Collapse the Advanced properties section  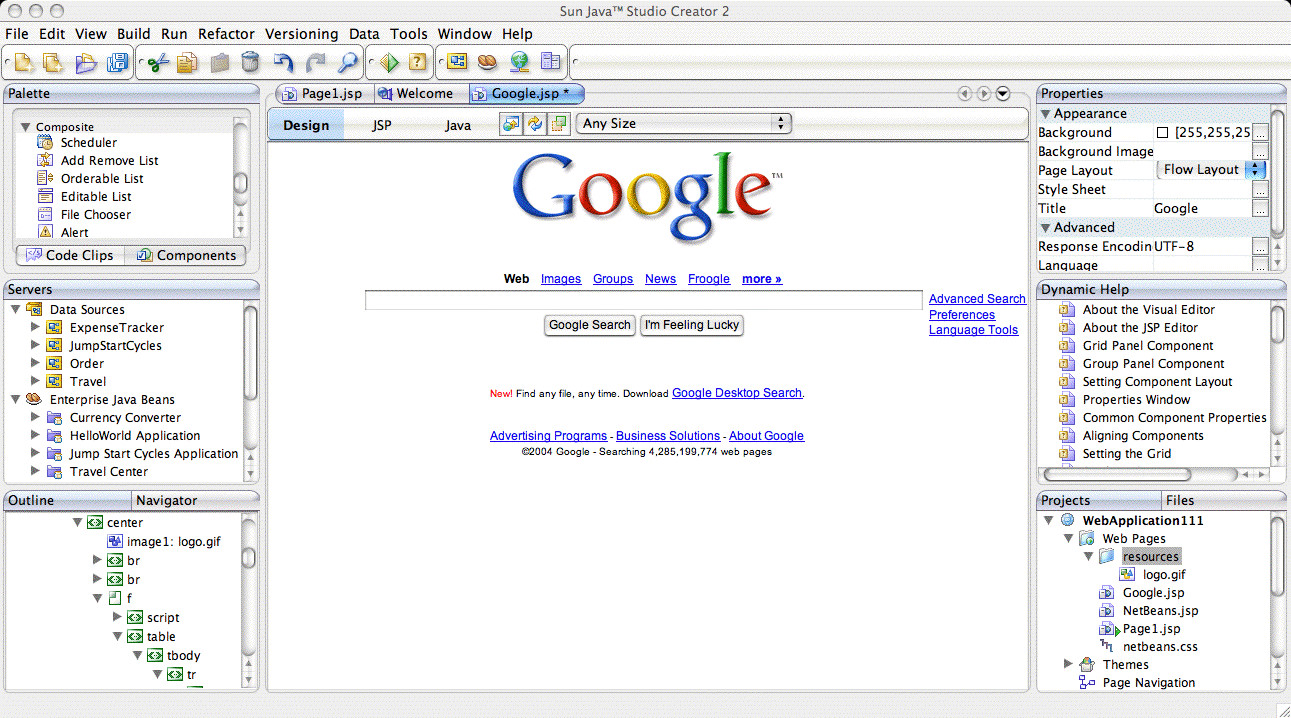click(1046, 228)
